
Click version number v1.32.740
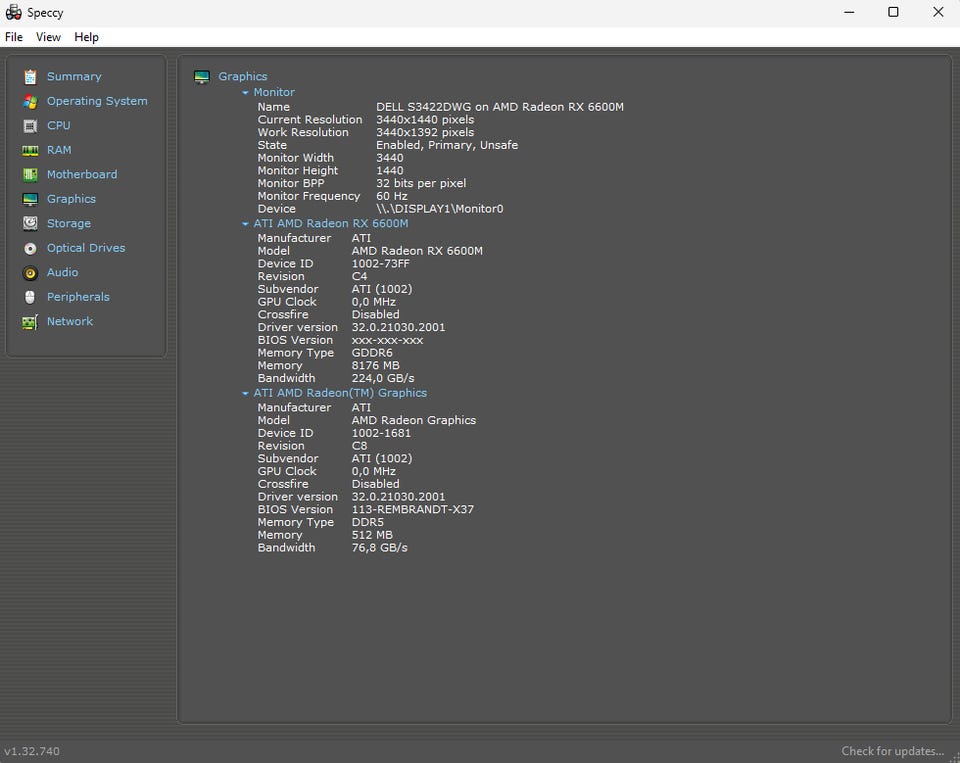pos(32,751)
